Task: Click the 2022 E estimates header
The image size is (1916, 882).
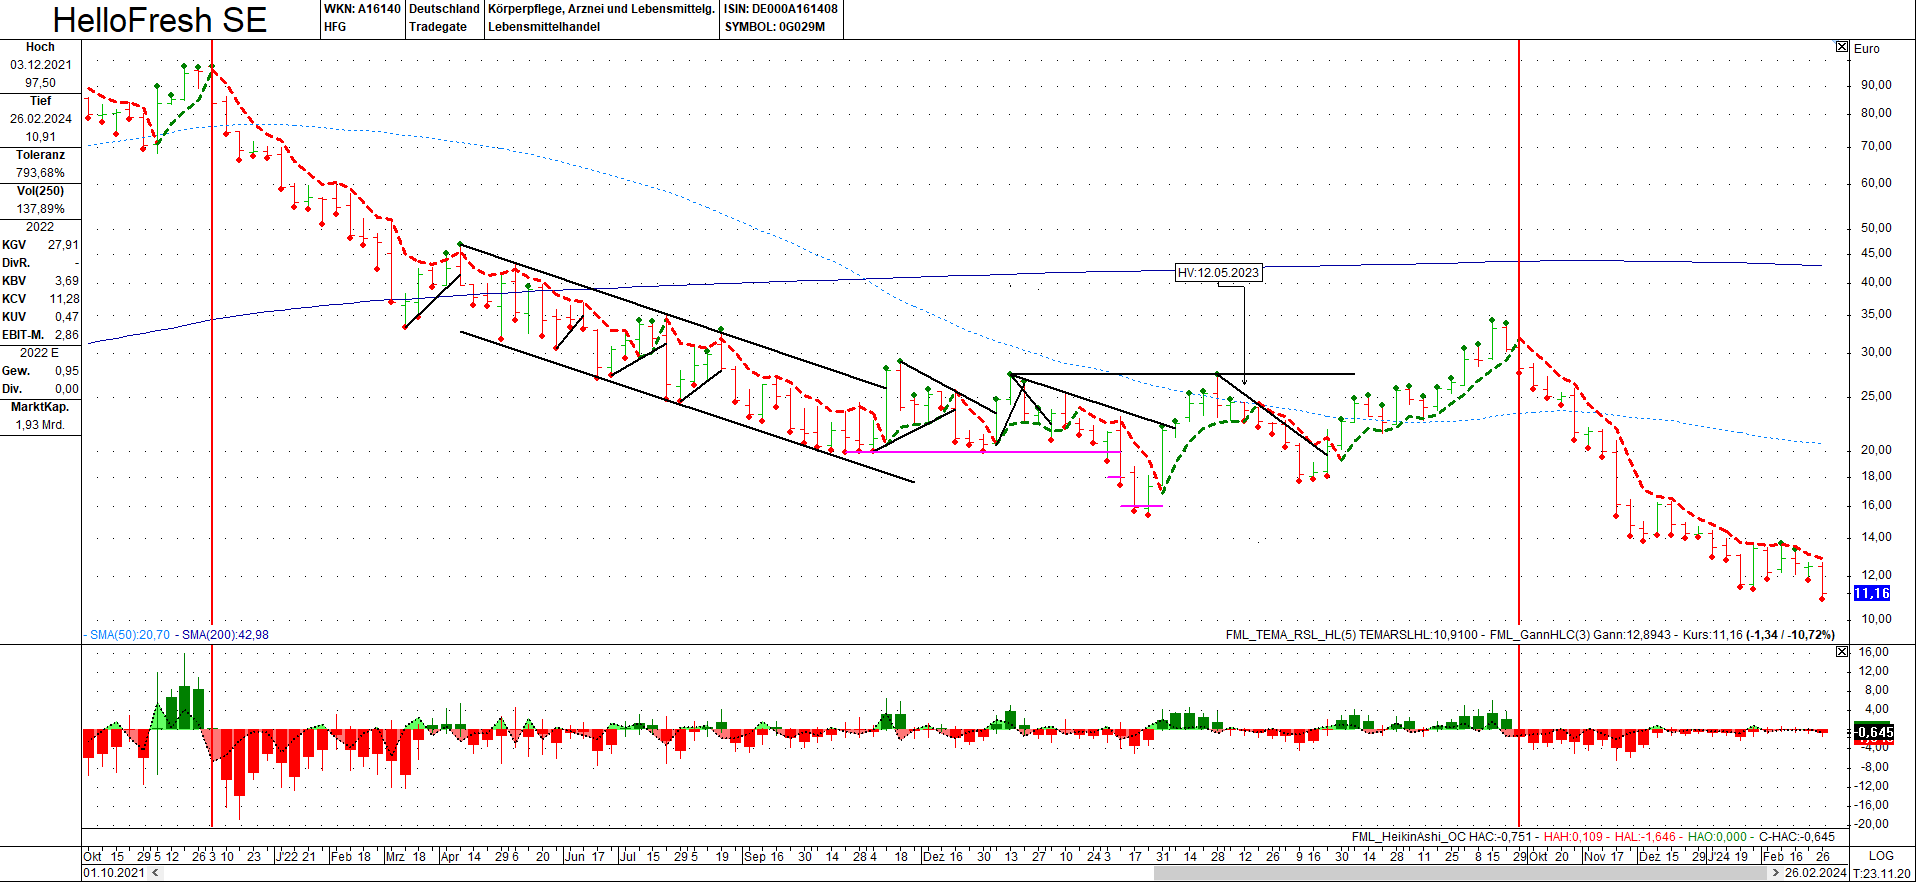Action: click(40, 353)
